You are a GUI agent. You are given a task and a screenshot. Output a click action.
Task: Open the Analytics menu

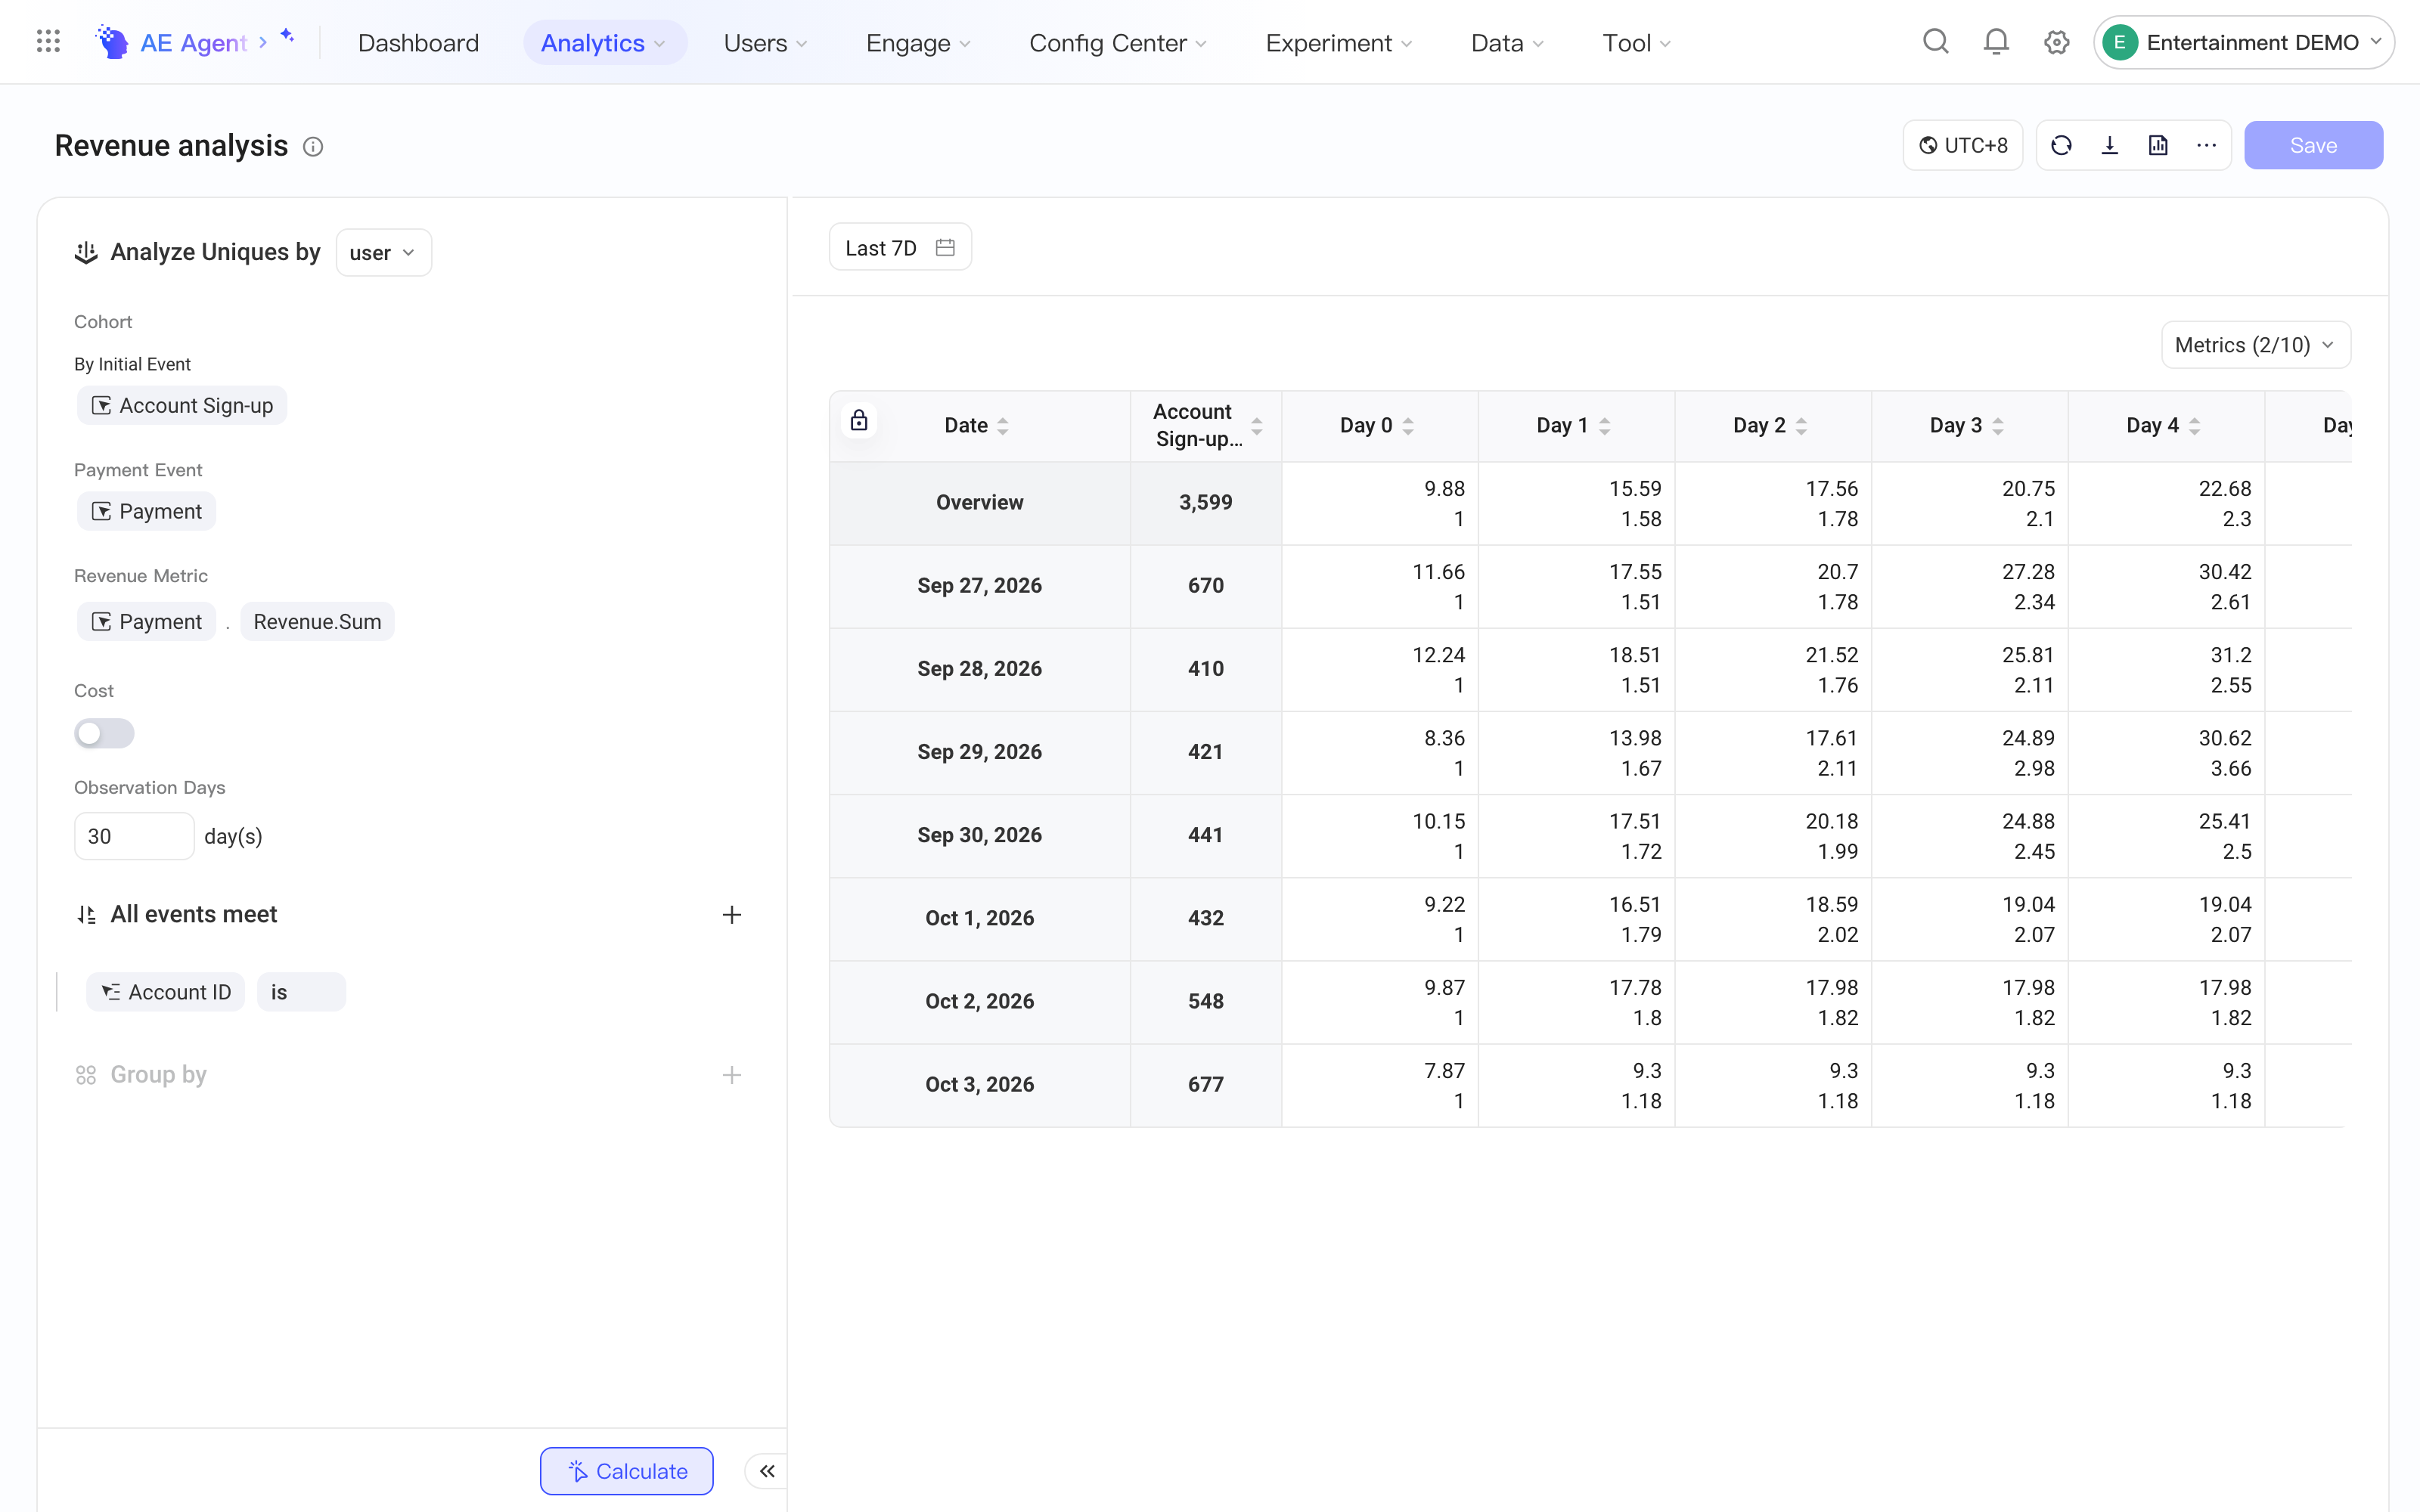[604, 43]
